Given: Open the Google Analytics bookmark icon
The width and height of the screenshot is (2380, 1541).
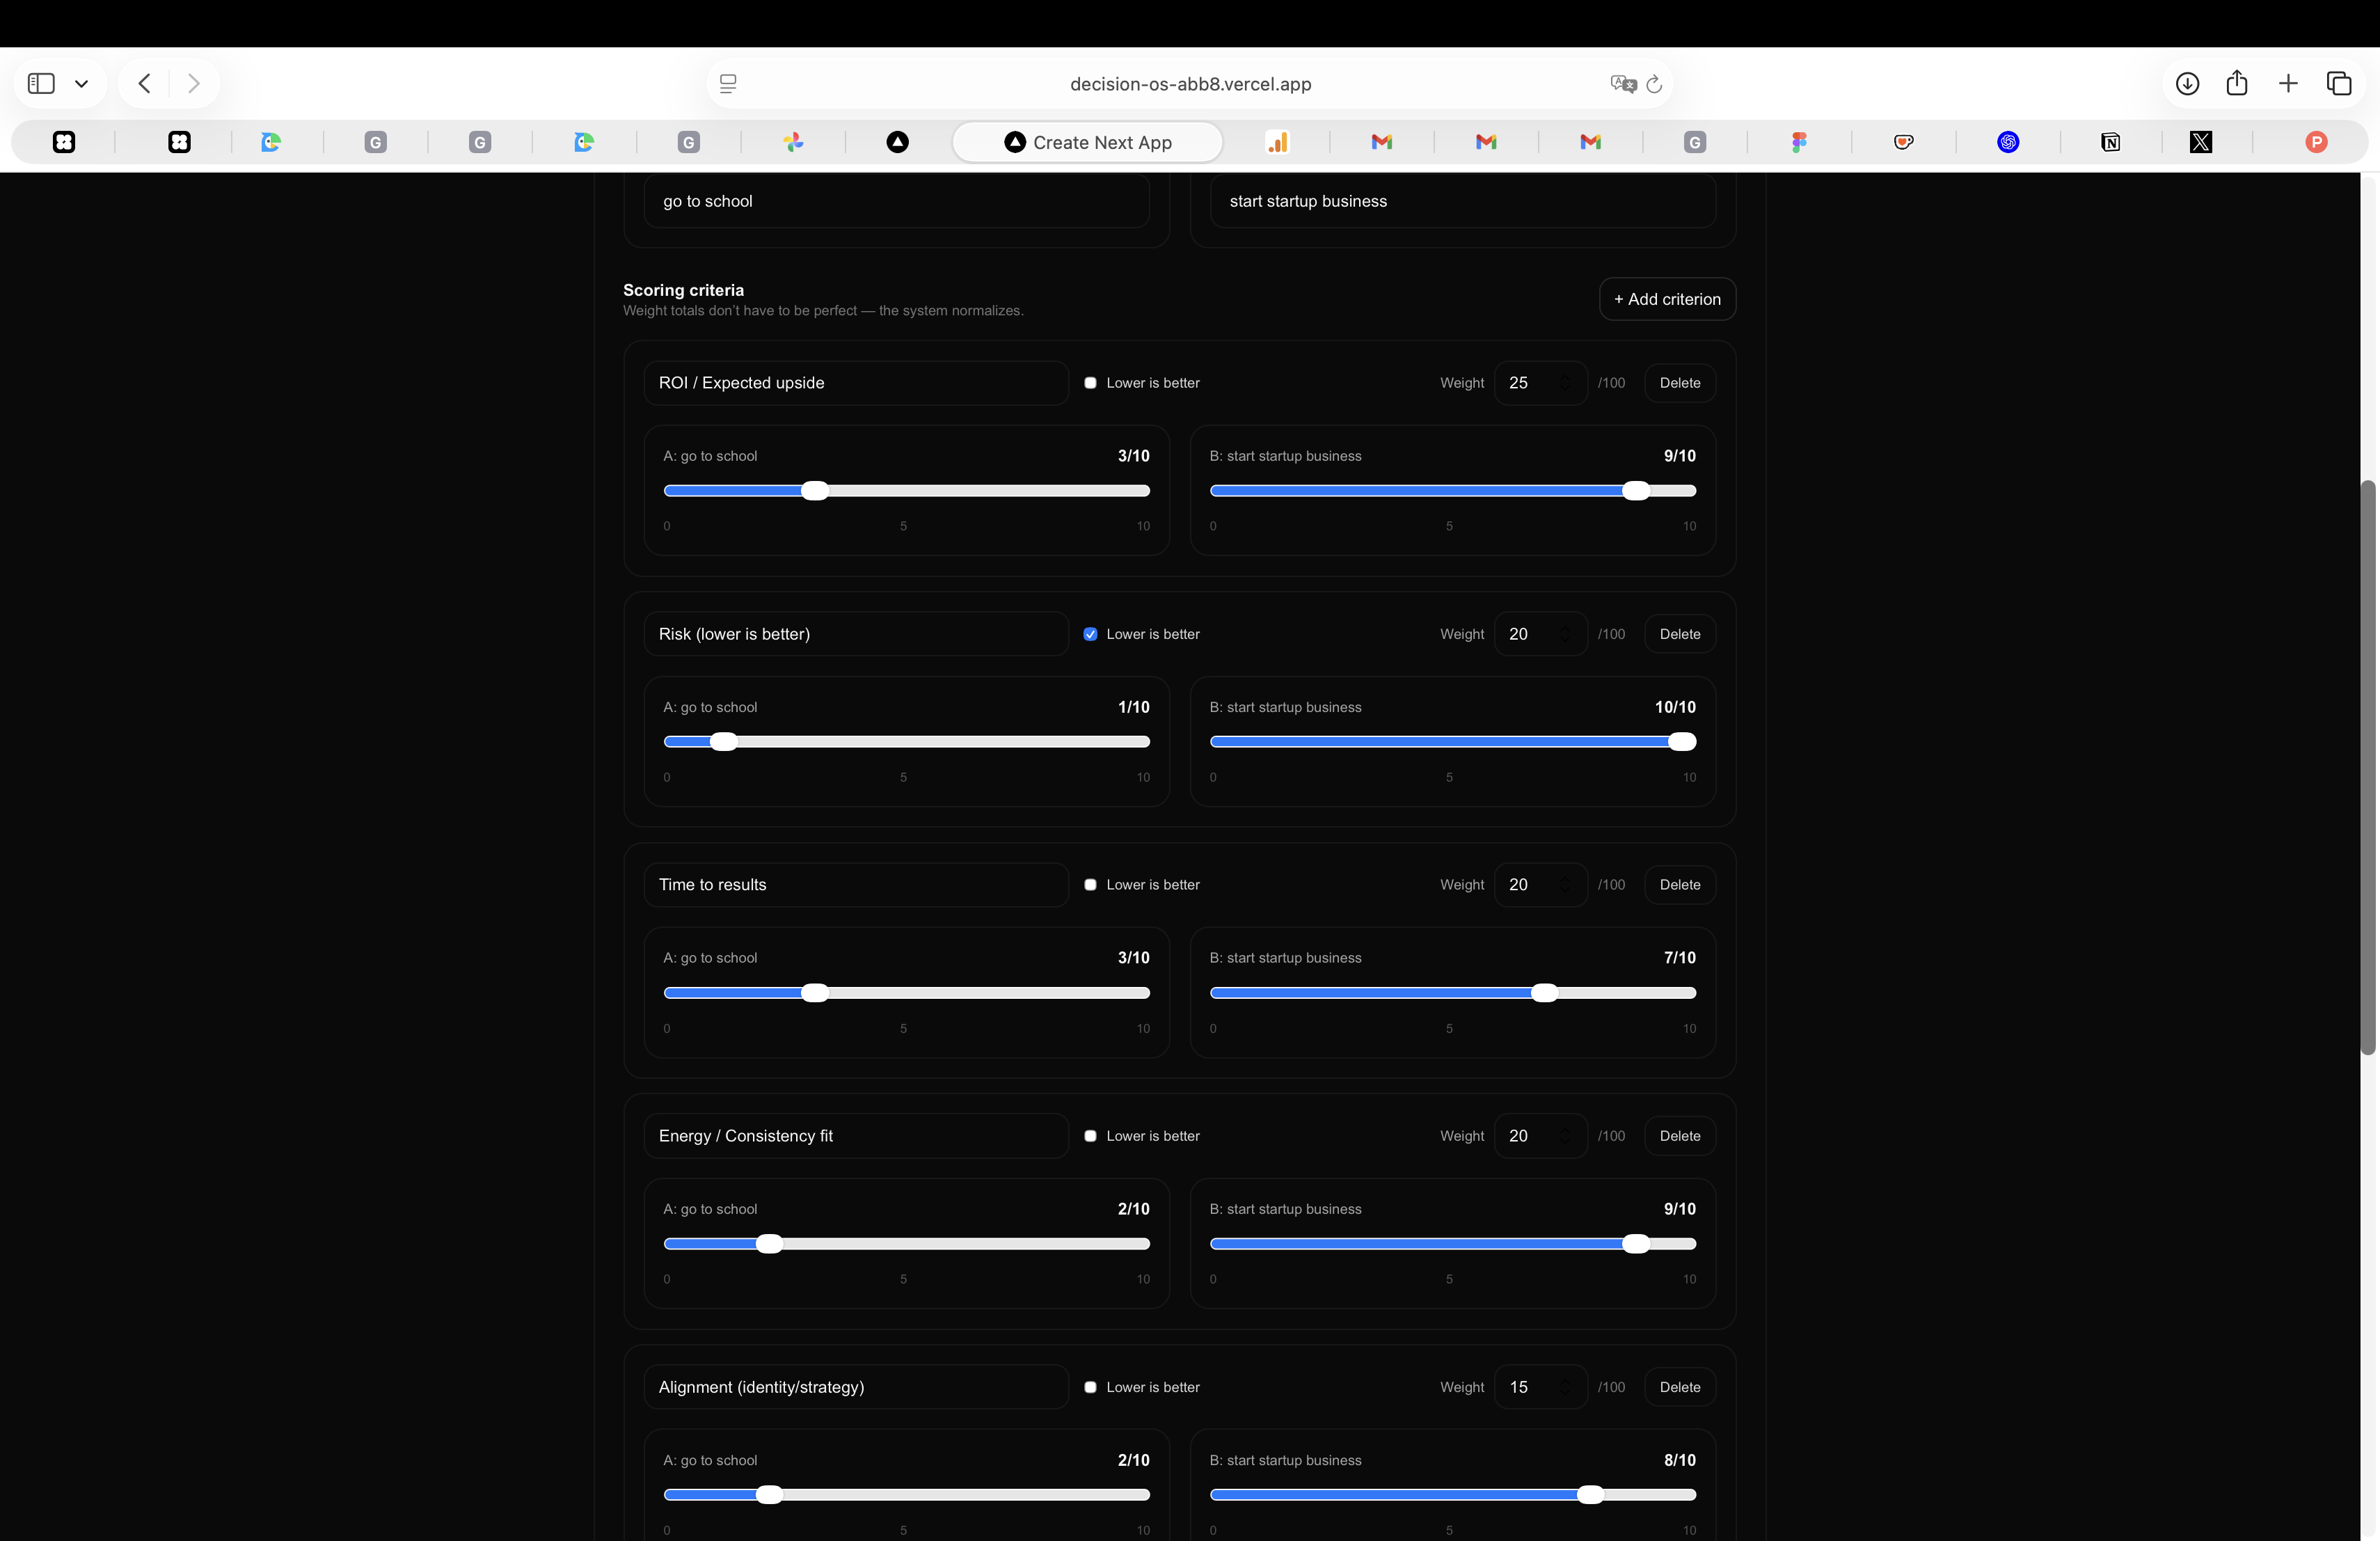Looking at the screenshot, I should (x=1277, y=142).
